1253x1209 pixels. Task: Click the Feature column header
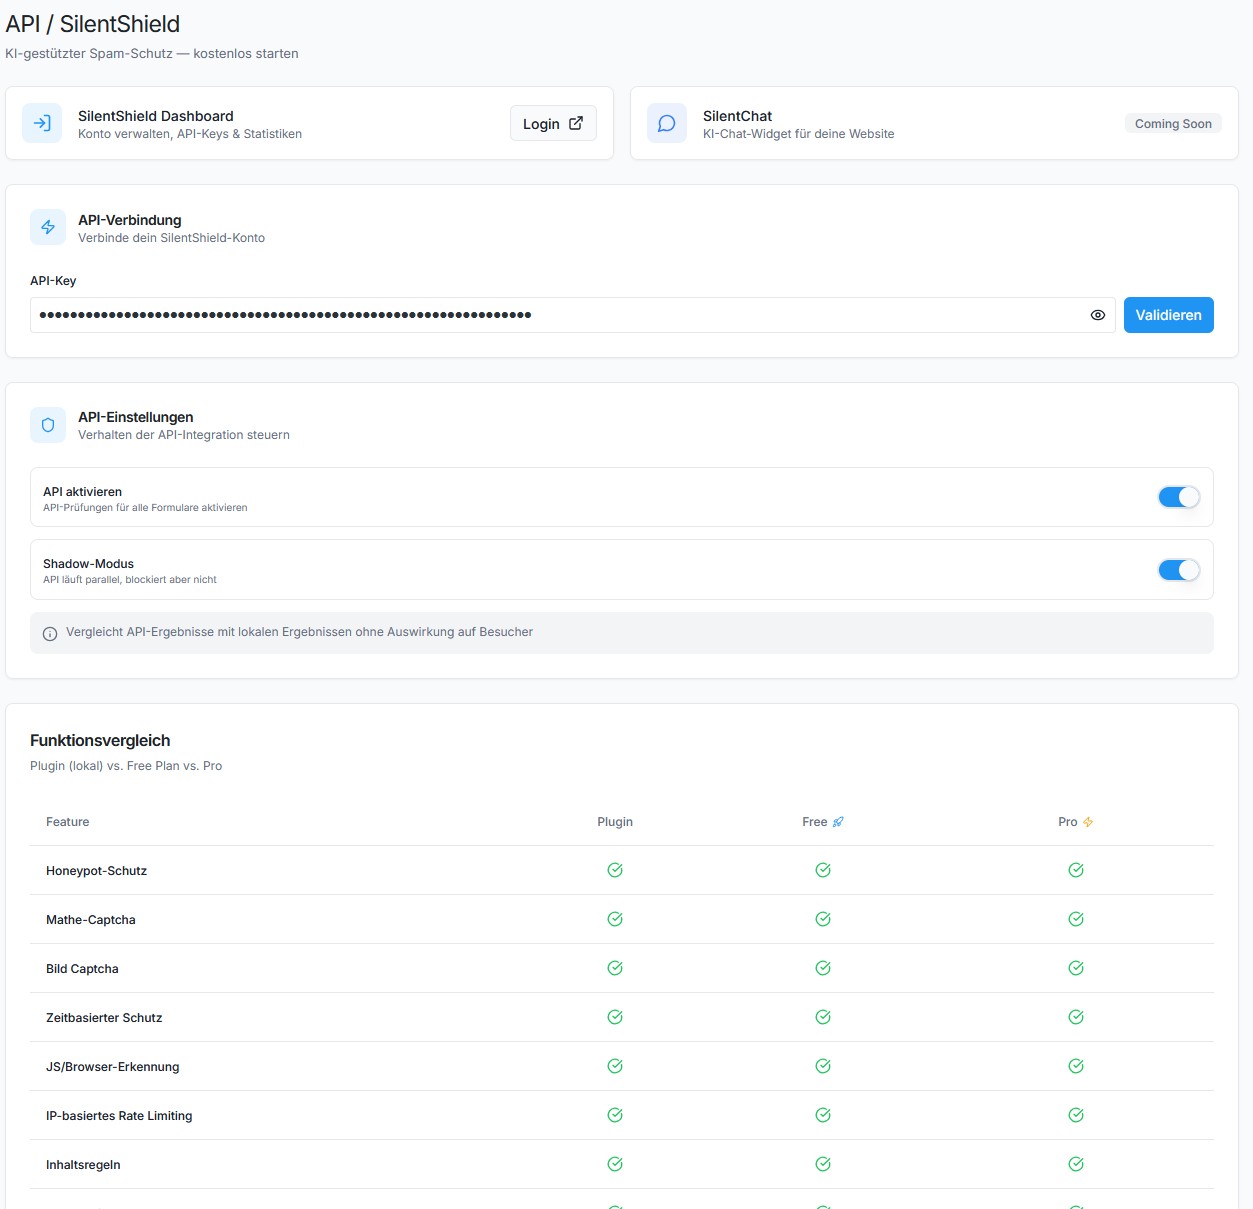point(67,821)
